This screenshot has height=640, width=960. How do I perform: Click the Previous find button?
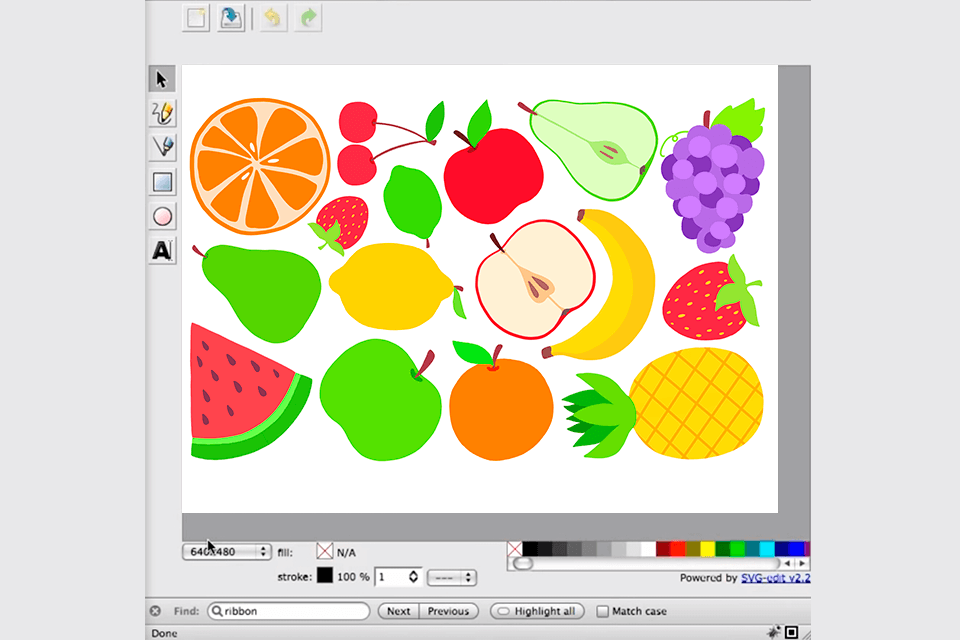448,611
